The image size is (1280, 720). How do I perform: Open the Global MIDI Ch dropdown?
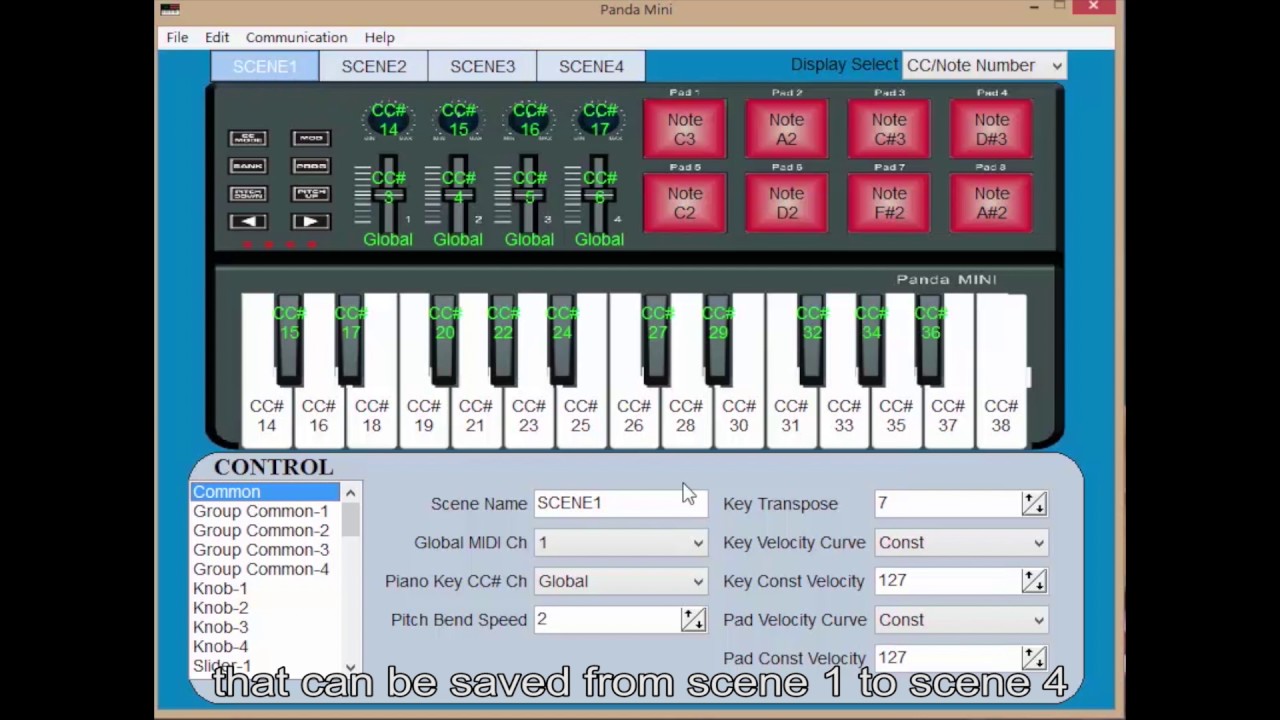[x=621, y=542]
